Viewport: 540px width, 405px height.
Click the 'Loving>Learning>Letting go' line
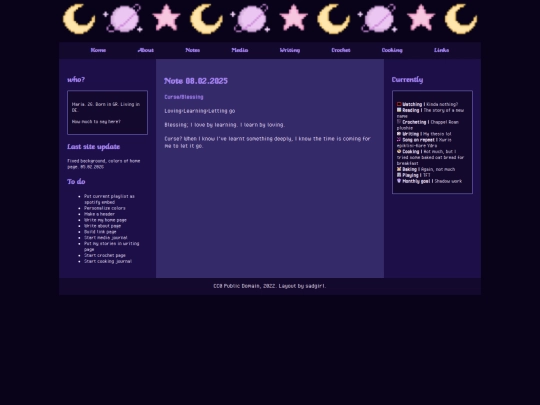(x=200, y=111)
